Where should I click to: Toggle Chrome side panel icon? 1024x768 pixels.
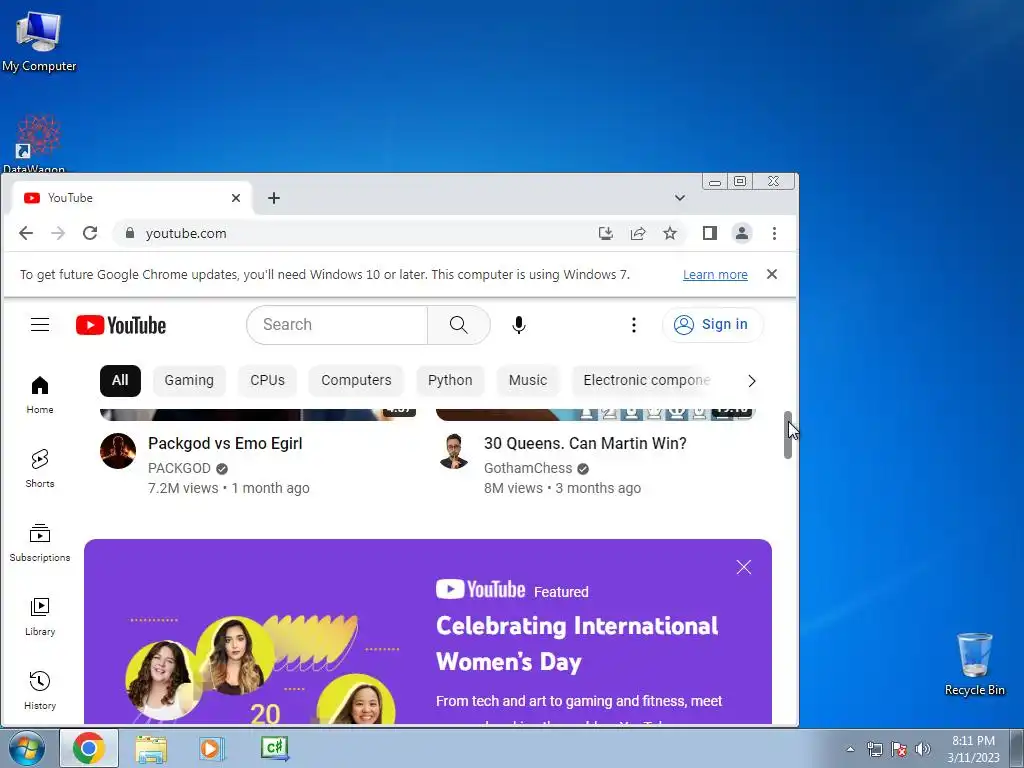pyautogui.click(x=710, y=233)
